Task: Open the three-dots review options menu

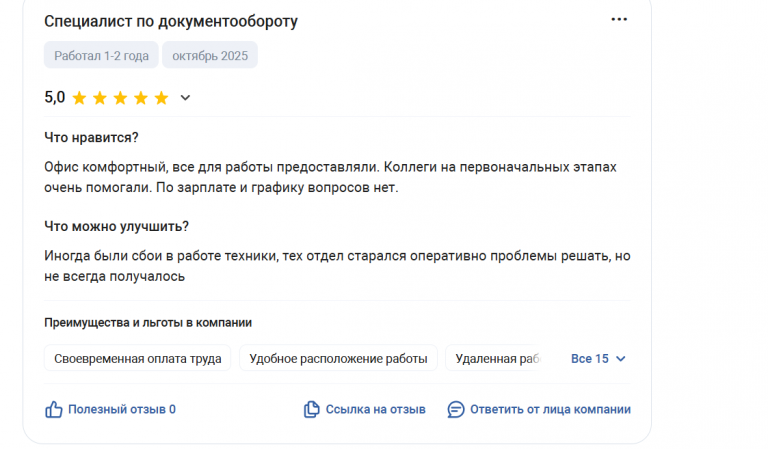Action: [619, 20]
